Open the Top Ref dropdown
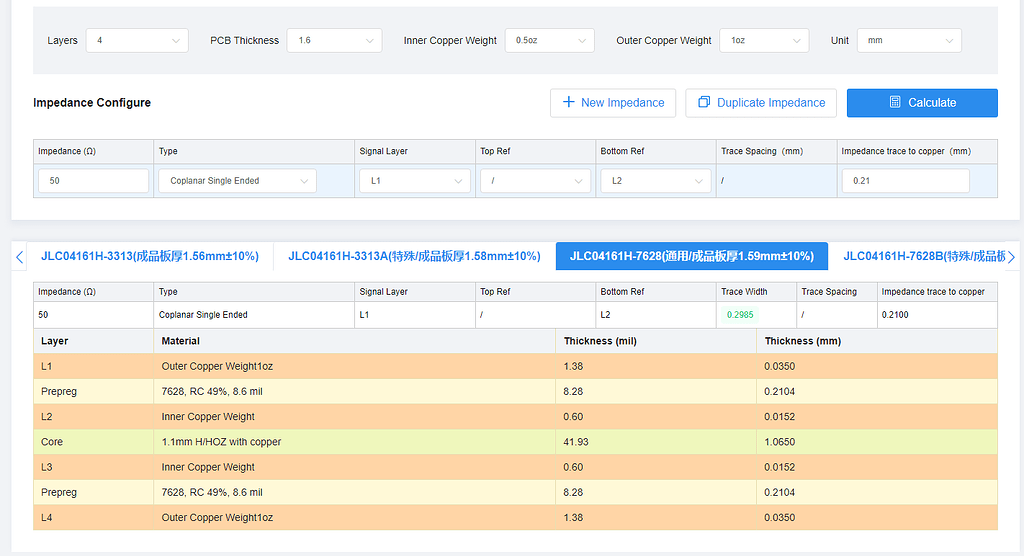Viewport: 1024px width, 556px height. pyautogui.click(x=535, y=181)
